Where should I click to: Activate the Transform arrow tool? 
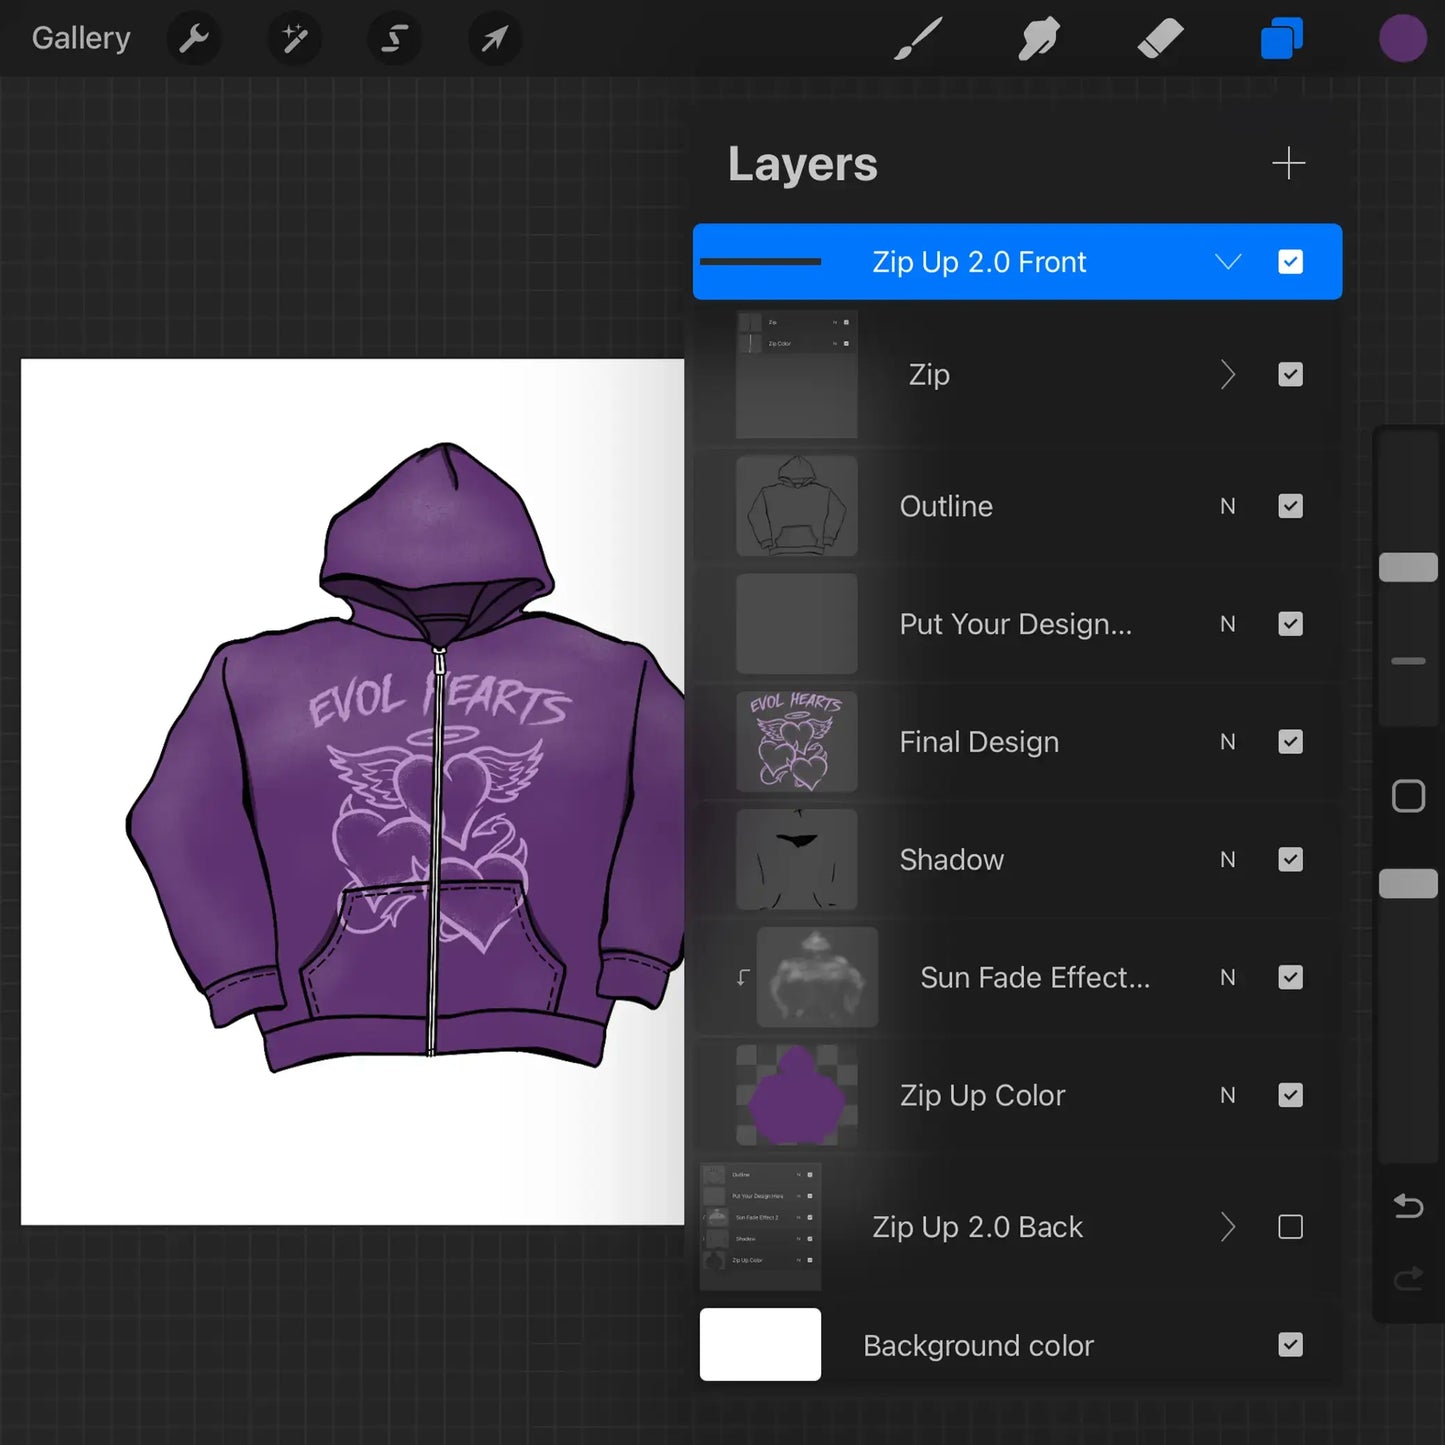click(x=493, y=38)
